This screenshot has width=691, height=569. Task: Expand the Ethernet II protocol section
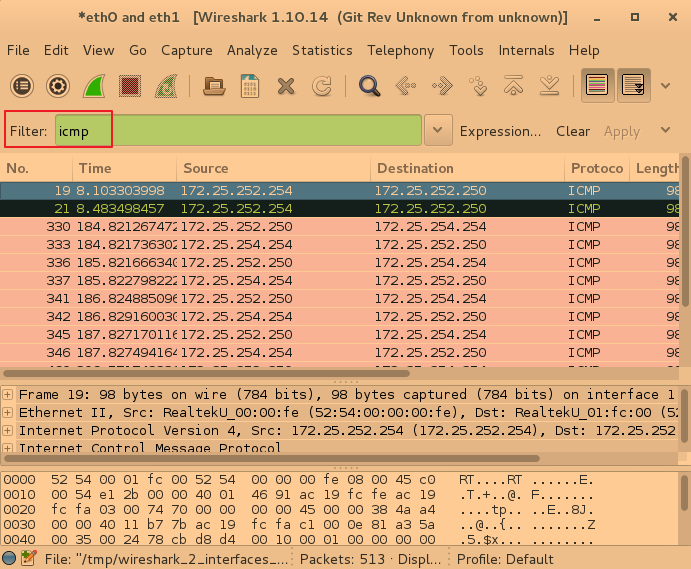tap(8, 413)
